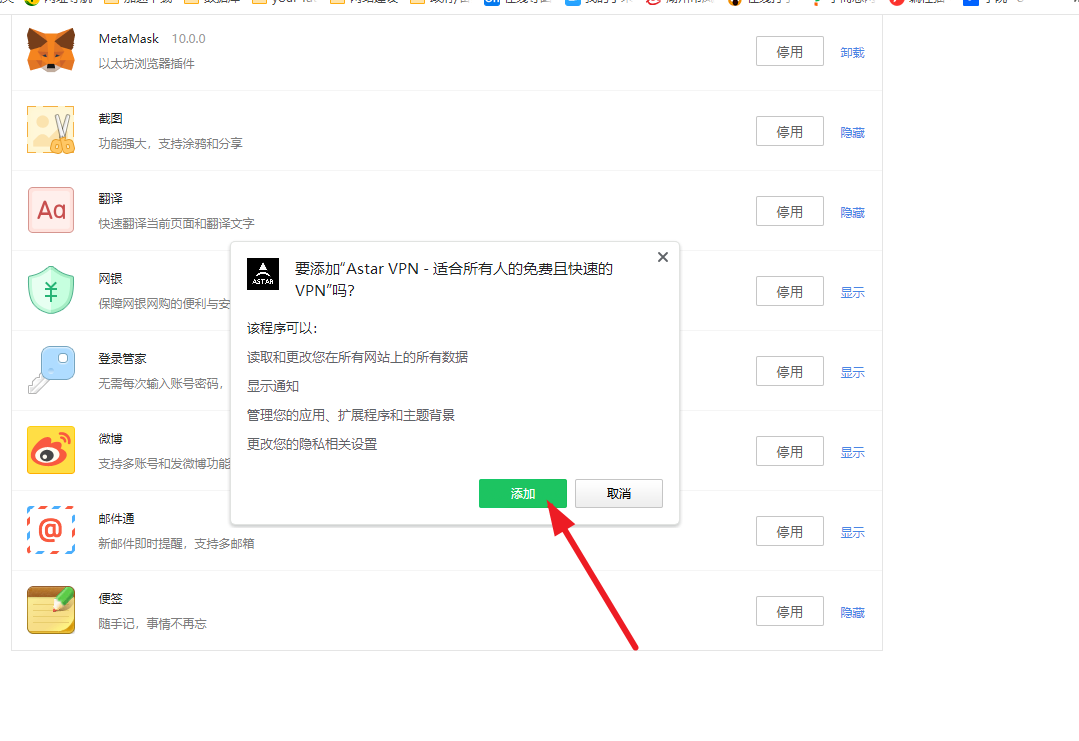This screenshot has height=741, width=1079.
Task: Click the 邮件通 @ envelope icon
Action: point(51,530)
